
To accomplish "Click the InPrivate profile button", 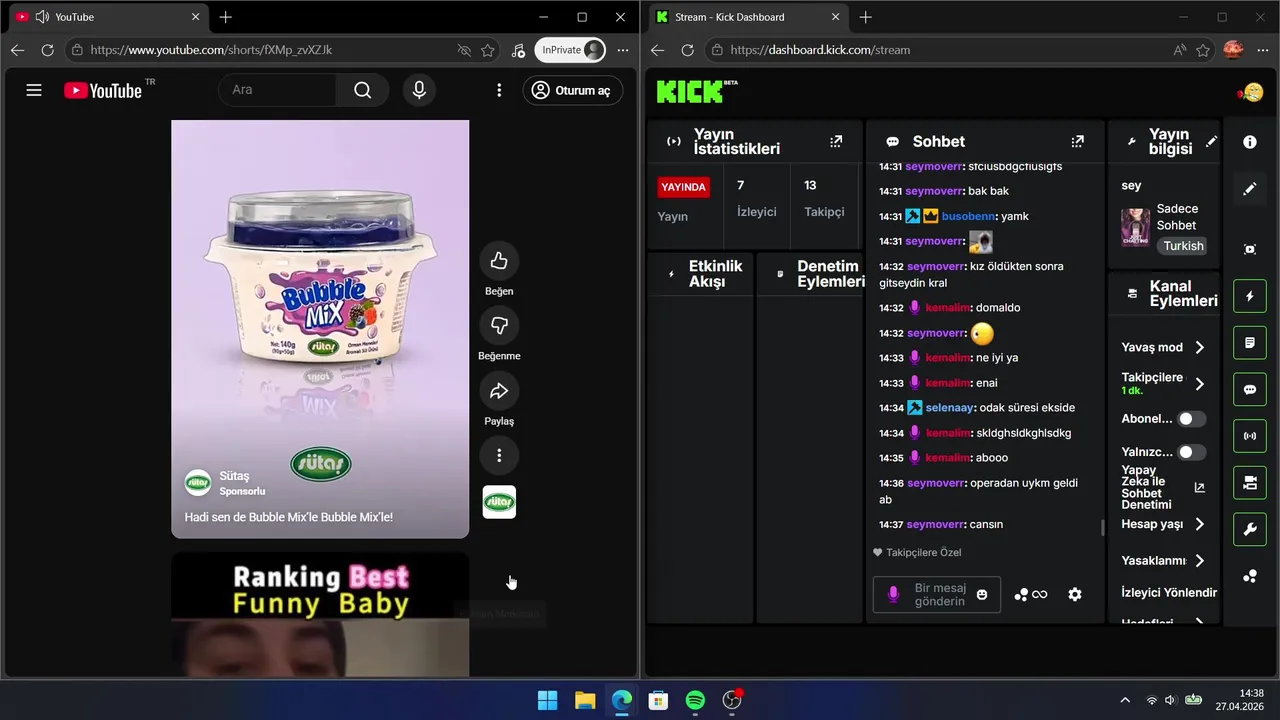I will tap(570, 50).
